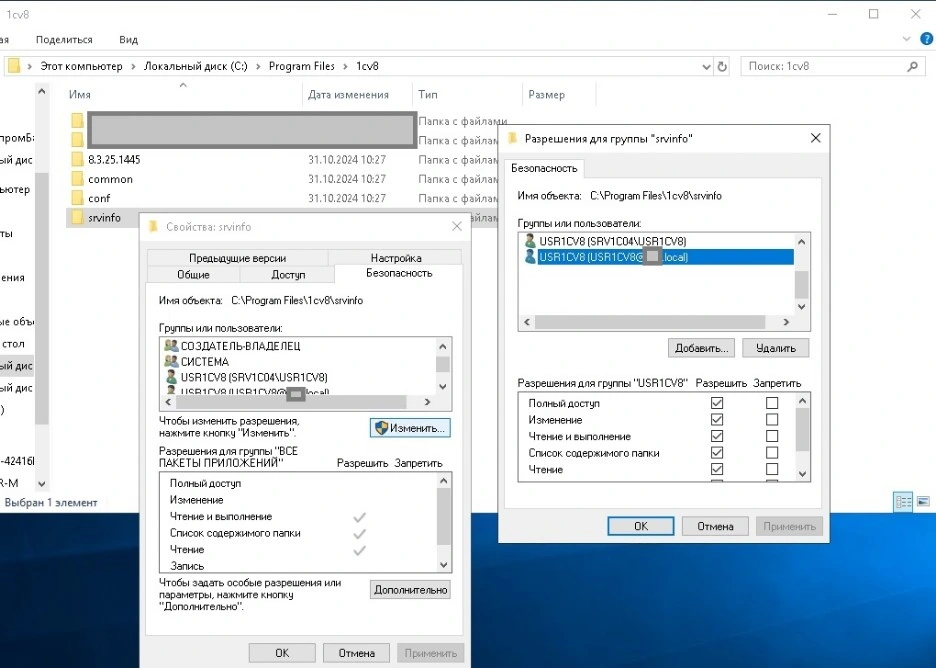Click the Изменить... button
This screenshot has width=936, height=668.
pyautogui.click(x=410, y=428)
